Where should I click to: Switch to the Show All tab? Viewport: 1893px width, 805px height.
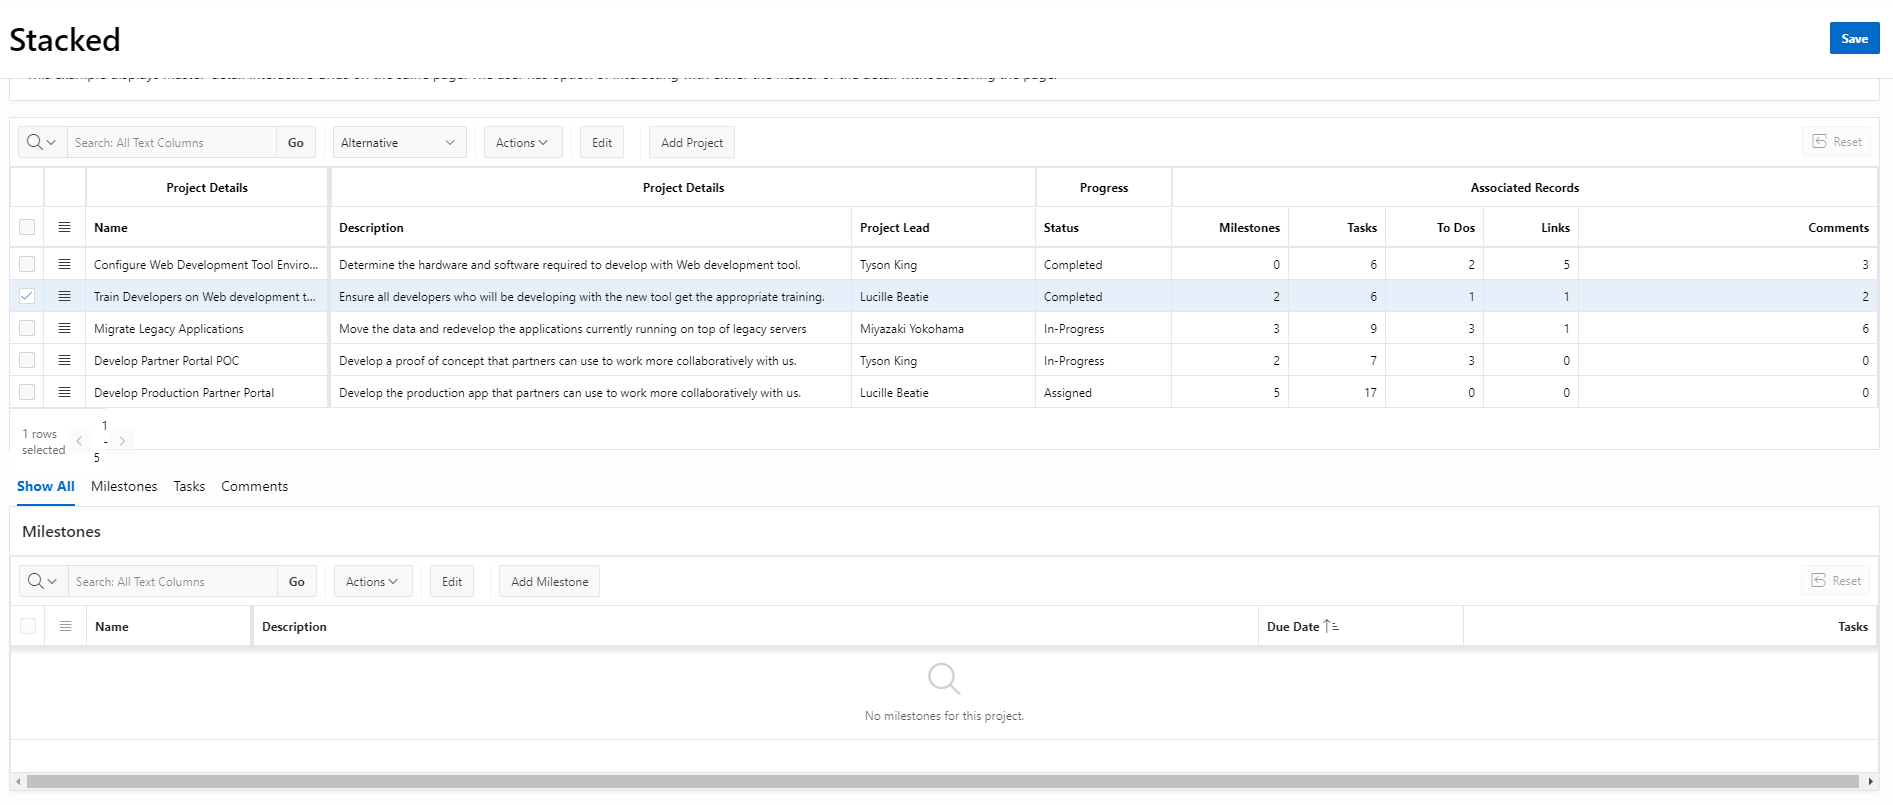point(46,486)
